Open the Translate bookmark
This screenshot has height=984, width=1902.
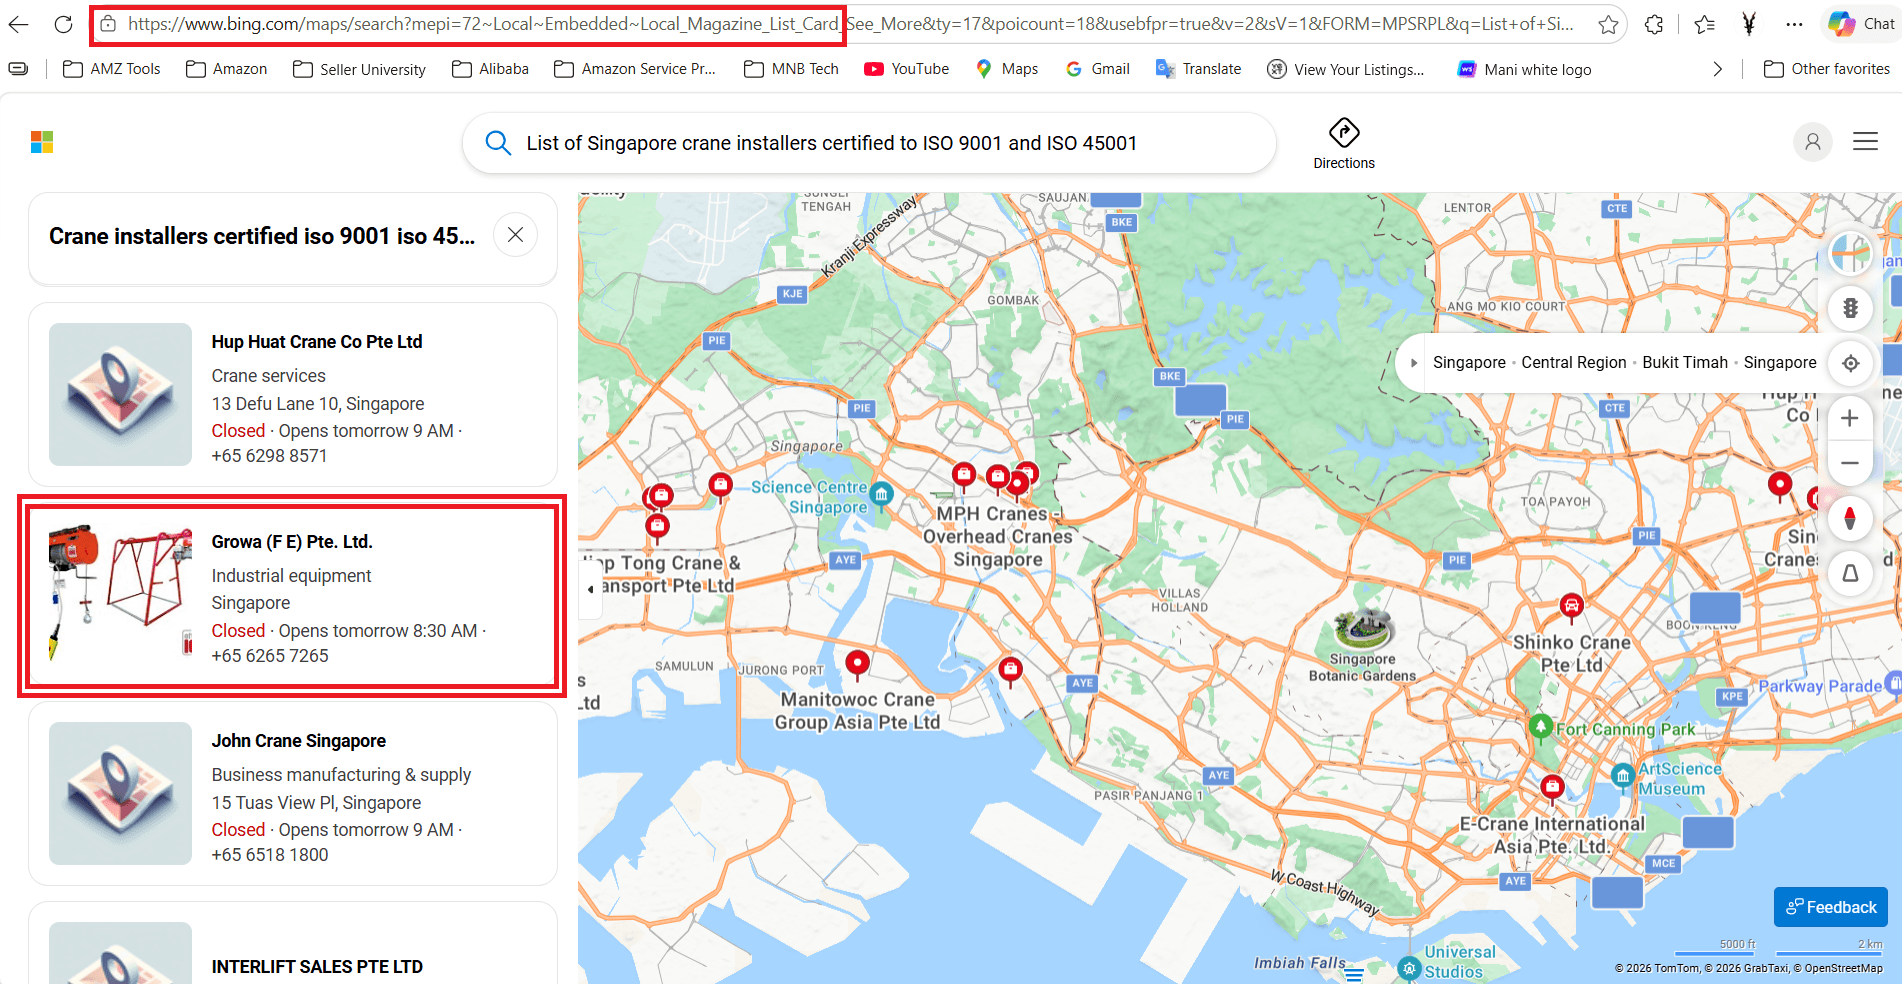point(1198,69)
